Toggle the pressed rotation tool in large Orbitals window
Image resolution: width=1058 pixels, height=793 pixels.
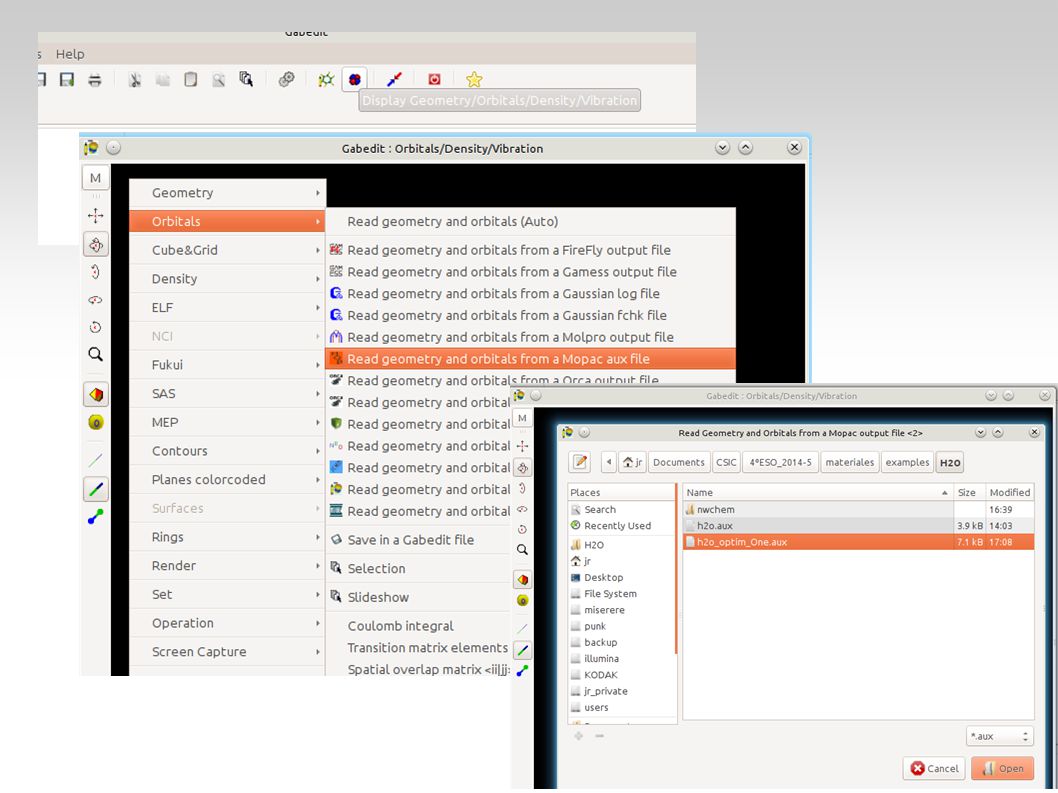(x=95, y=244)
